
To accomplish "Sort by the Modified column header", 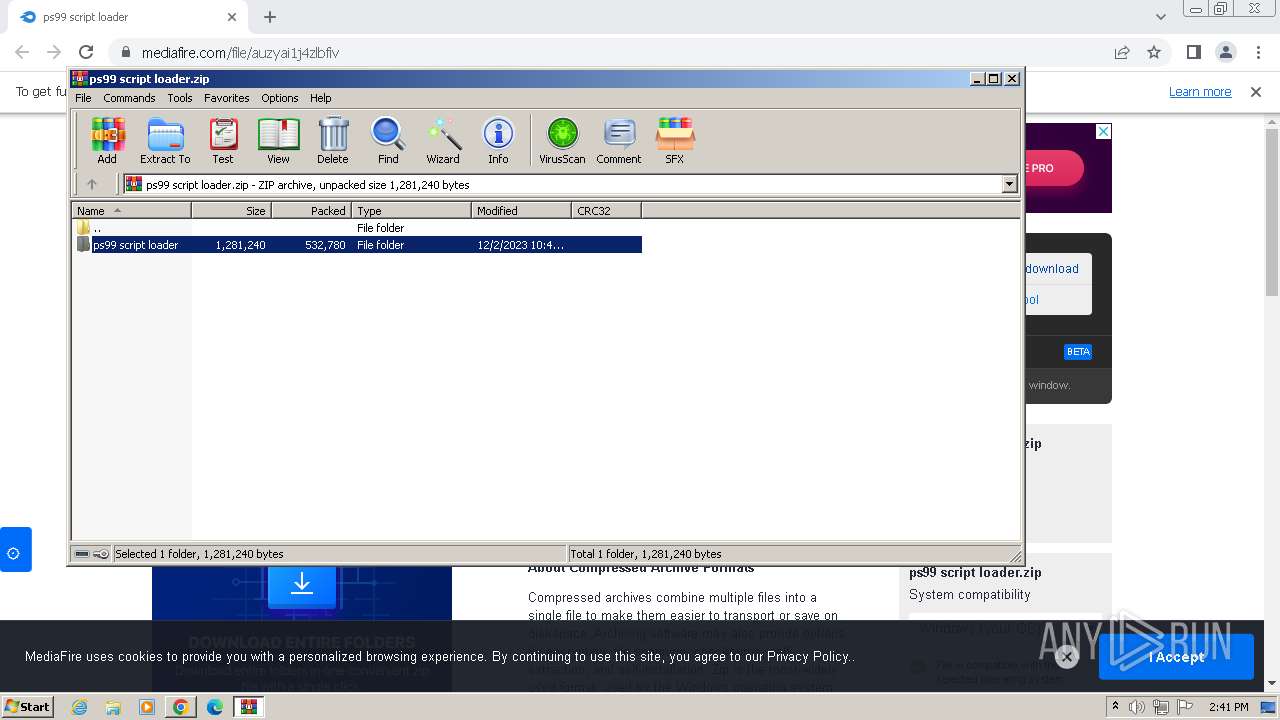I will point(521,210).
